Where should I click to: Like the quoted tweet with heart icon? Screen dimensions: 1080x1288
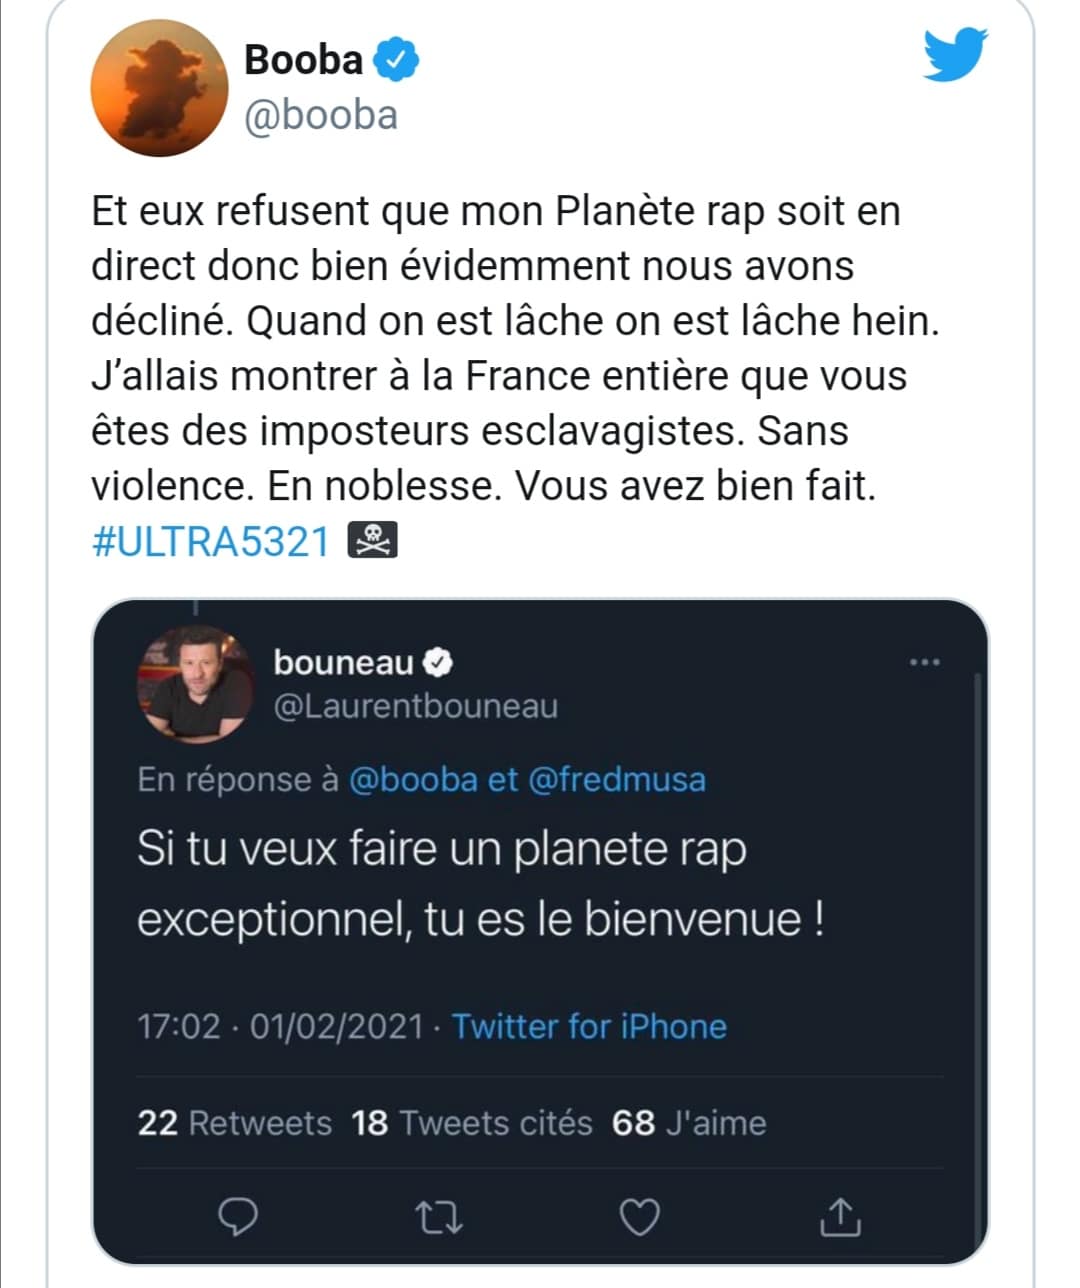click(640, 1217)
